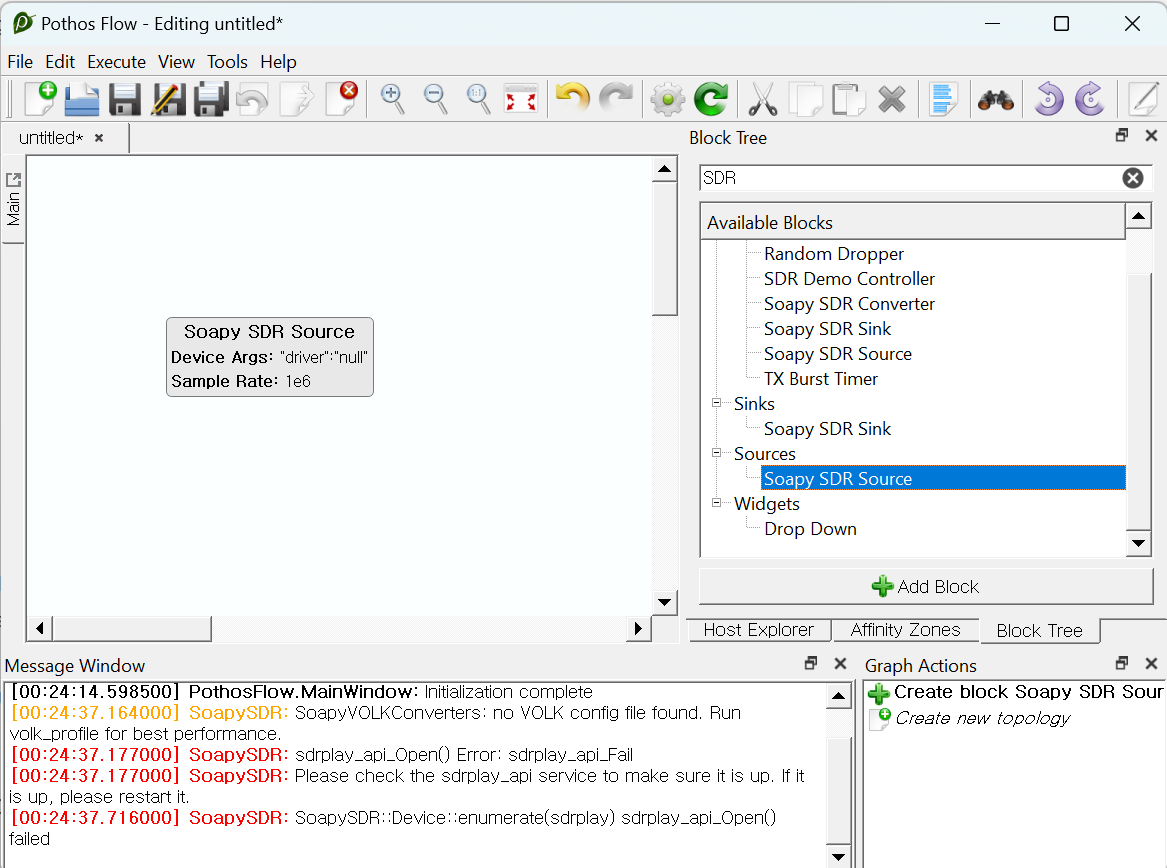Open the View menu

tap(176, 62)
